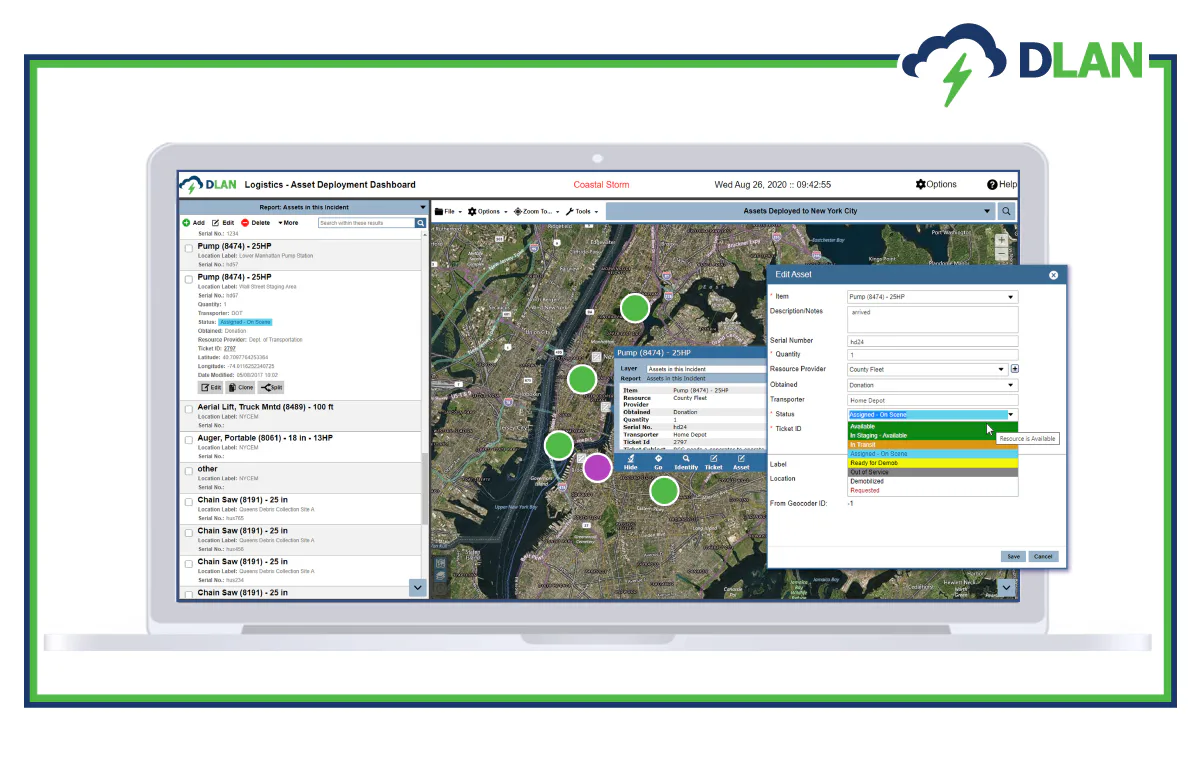Image resolution: width=1200 pixels, height=762 pixels.
Task: Click the map search magnifier button
Action: coord(1007,211)
